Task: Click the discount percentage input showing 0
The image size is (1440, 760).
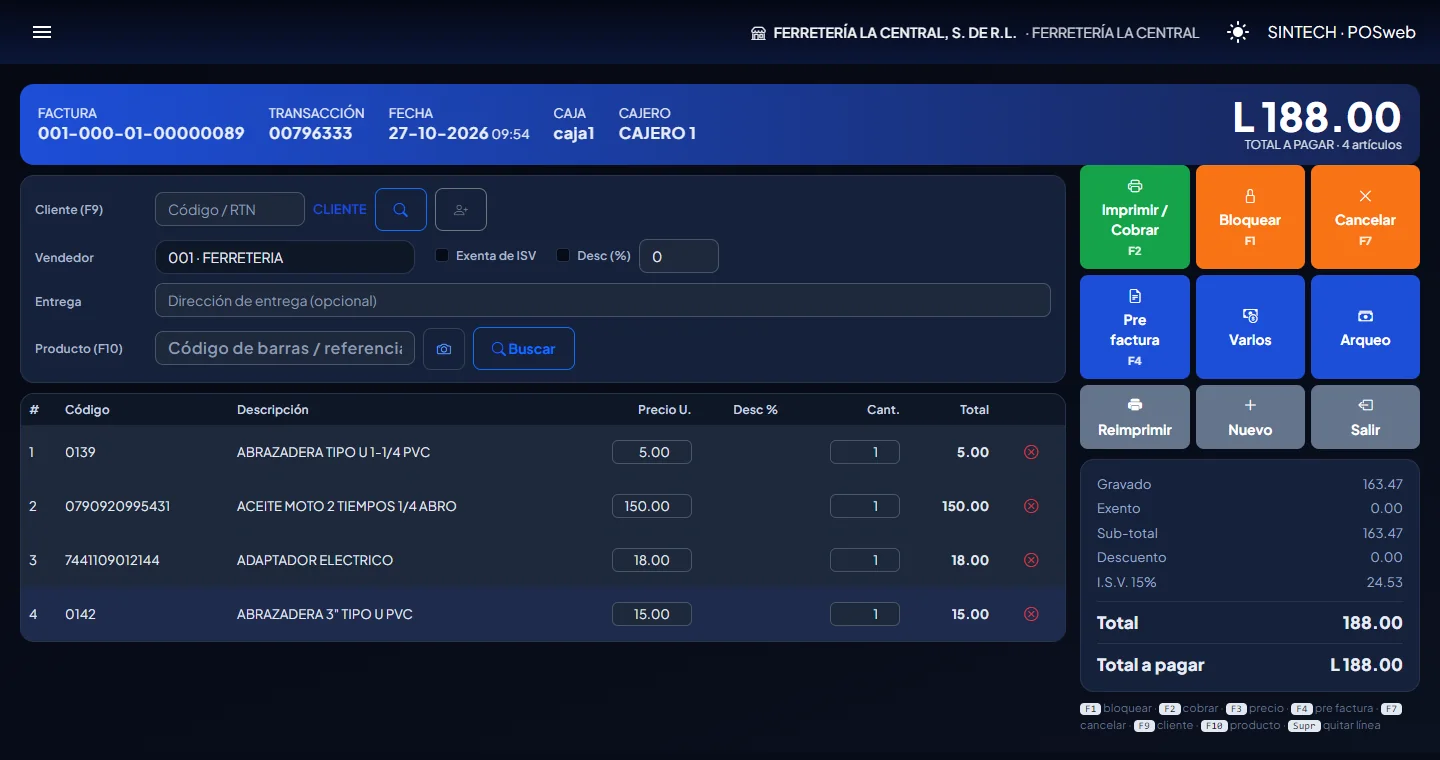Action: (x=679, y=257)
